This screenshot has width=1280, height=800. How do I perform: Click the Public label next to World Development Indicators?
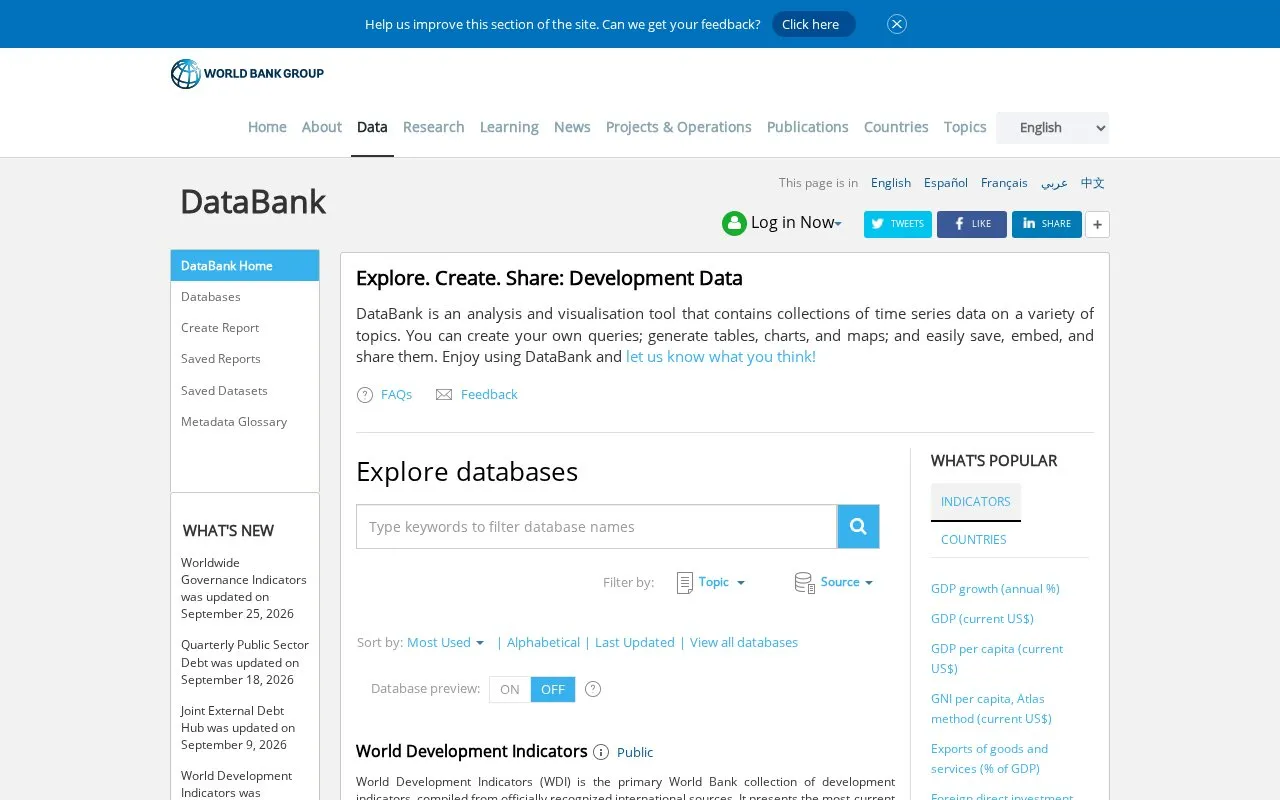[x=635, y=752]
